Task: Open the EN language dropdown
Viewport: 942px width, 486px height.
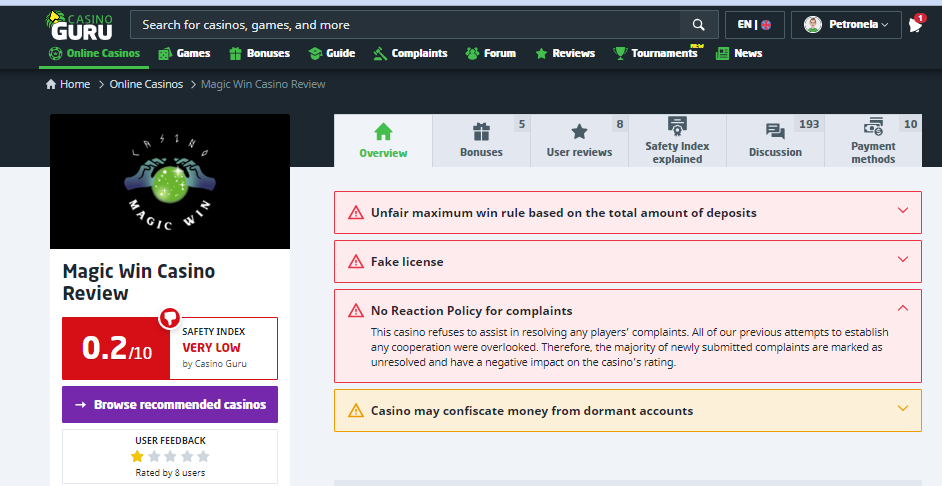Action: [x=754, y=25]
